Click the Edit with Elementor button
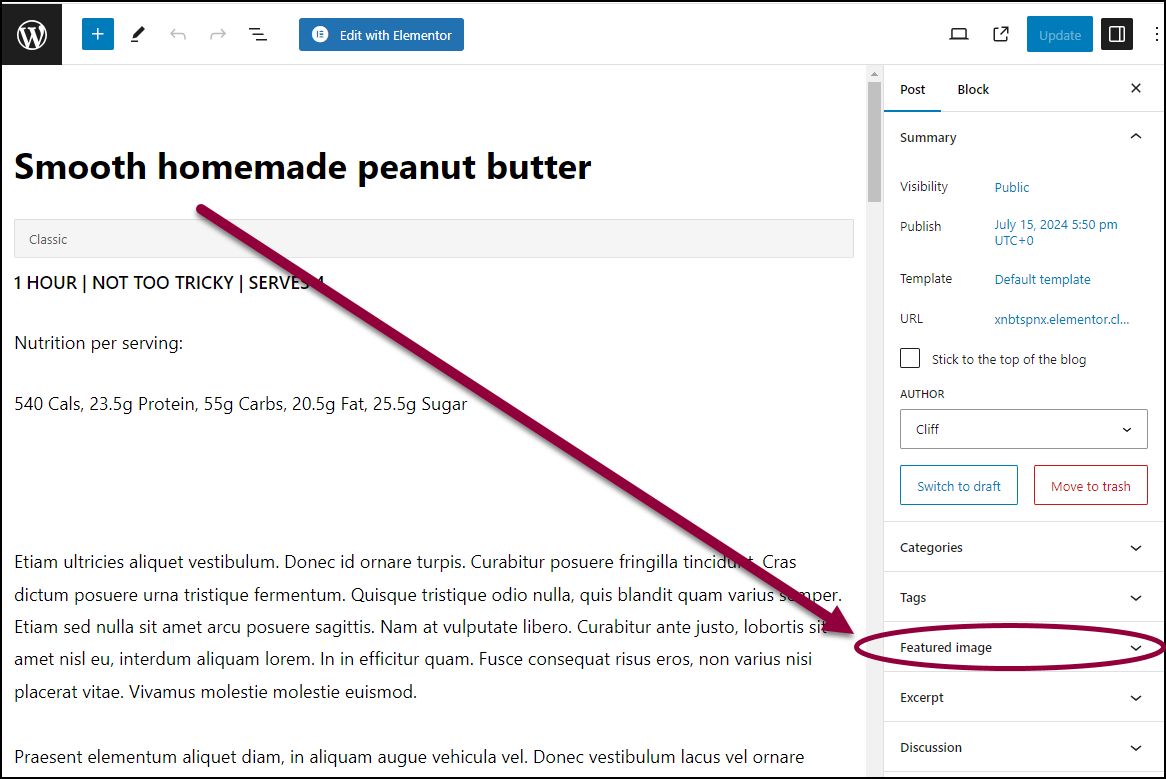Screen dimensions: 1166x779 (381, 35)
